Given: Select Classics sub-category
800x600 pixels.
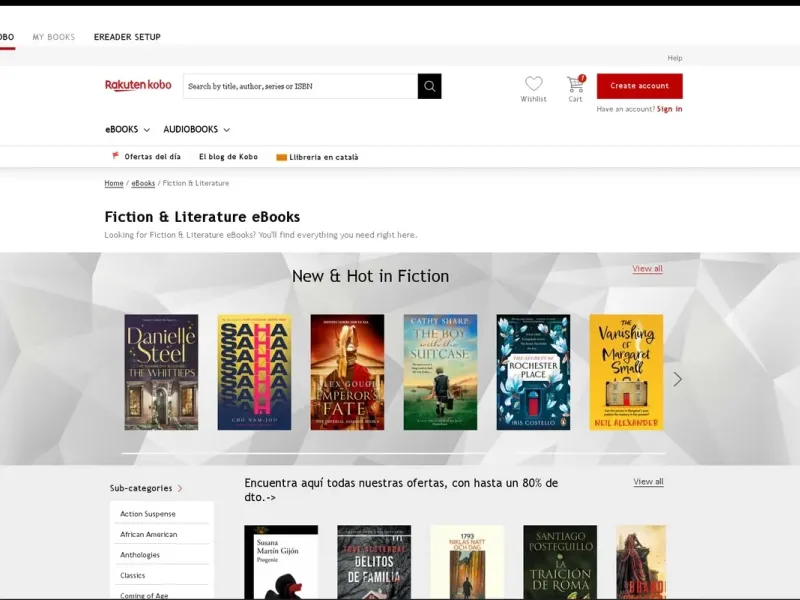Looking at the screenshot, I should pyautogui.click(x=133, y=575).
